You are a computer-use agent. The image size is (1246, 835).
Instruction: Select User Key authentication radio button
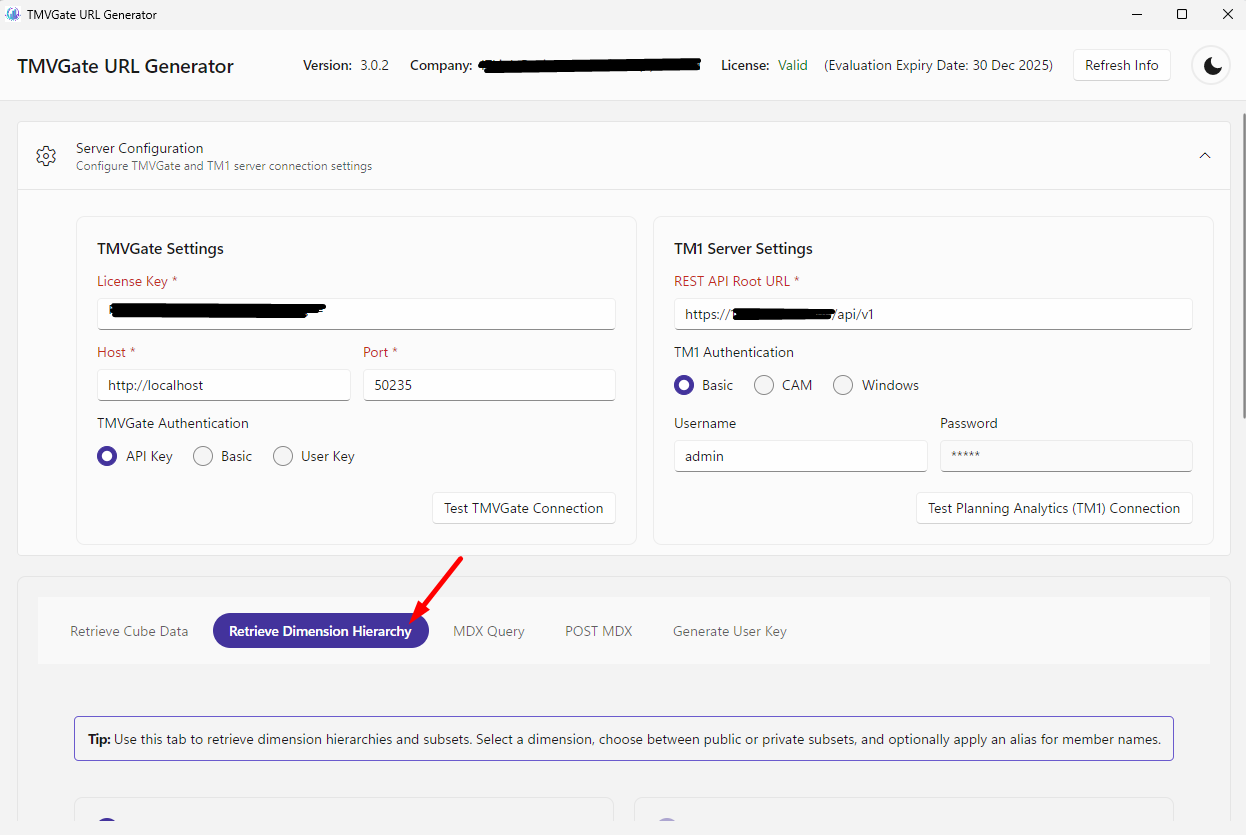[283, 456]
